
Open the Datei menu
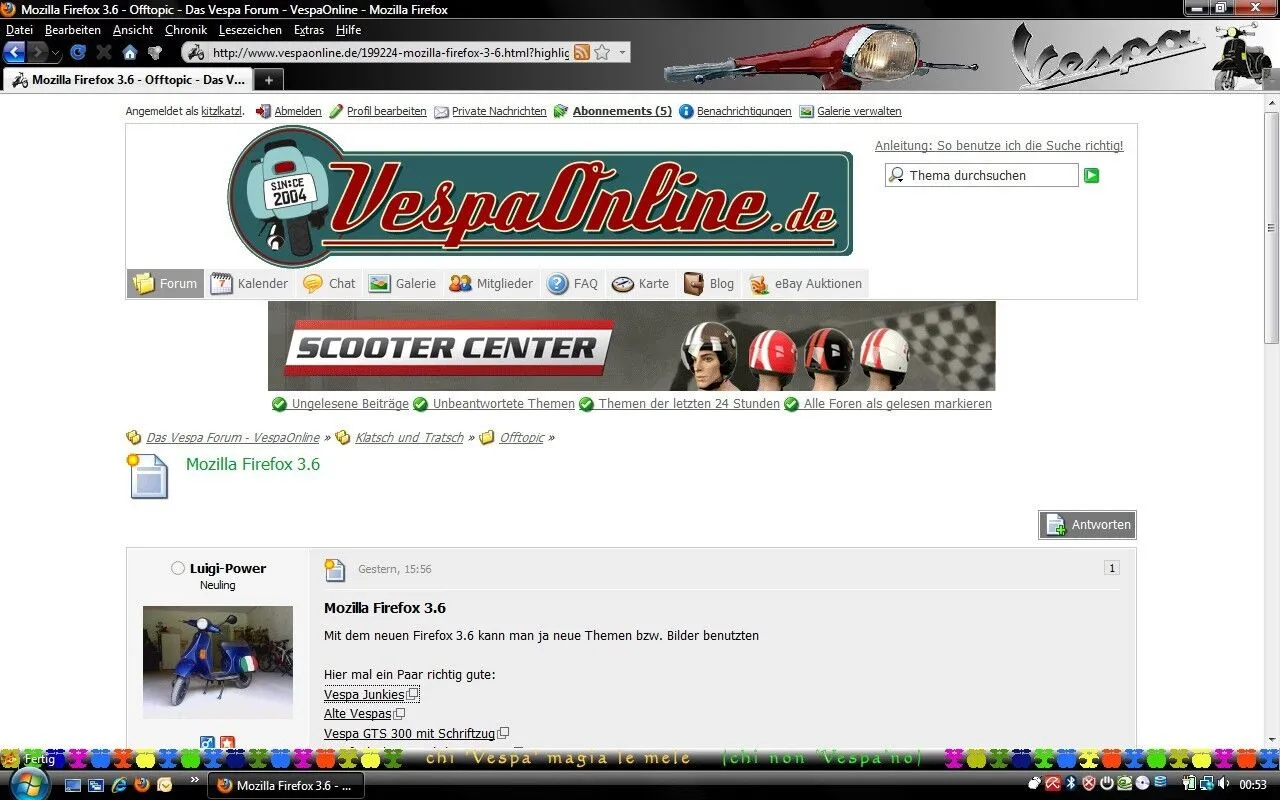point(19,30)
